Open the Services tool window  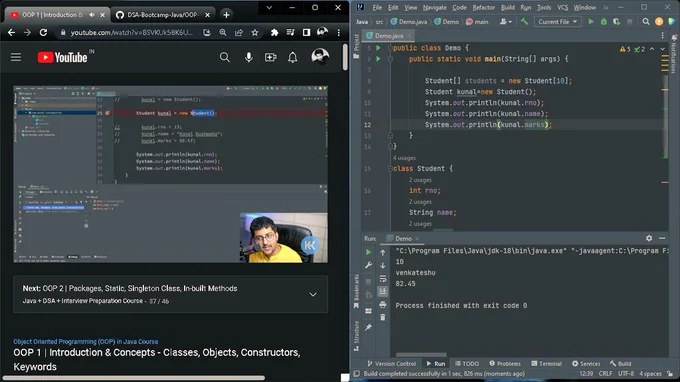586,363
